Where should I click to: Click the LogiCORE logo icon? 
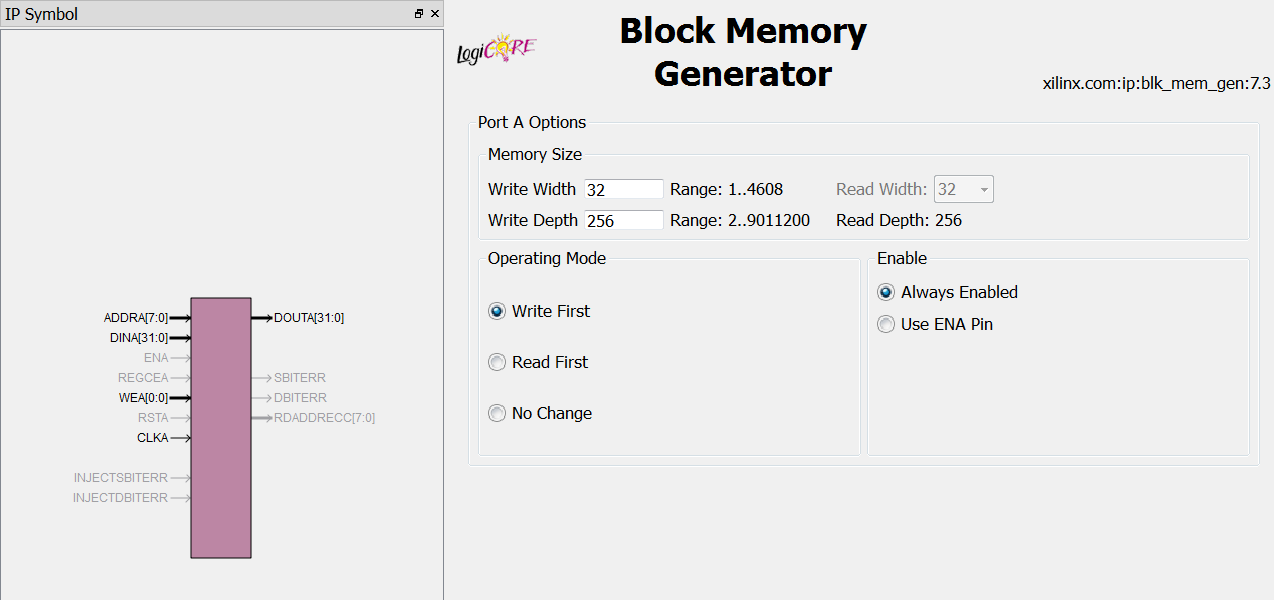pos(497,51)
